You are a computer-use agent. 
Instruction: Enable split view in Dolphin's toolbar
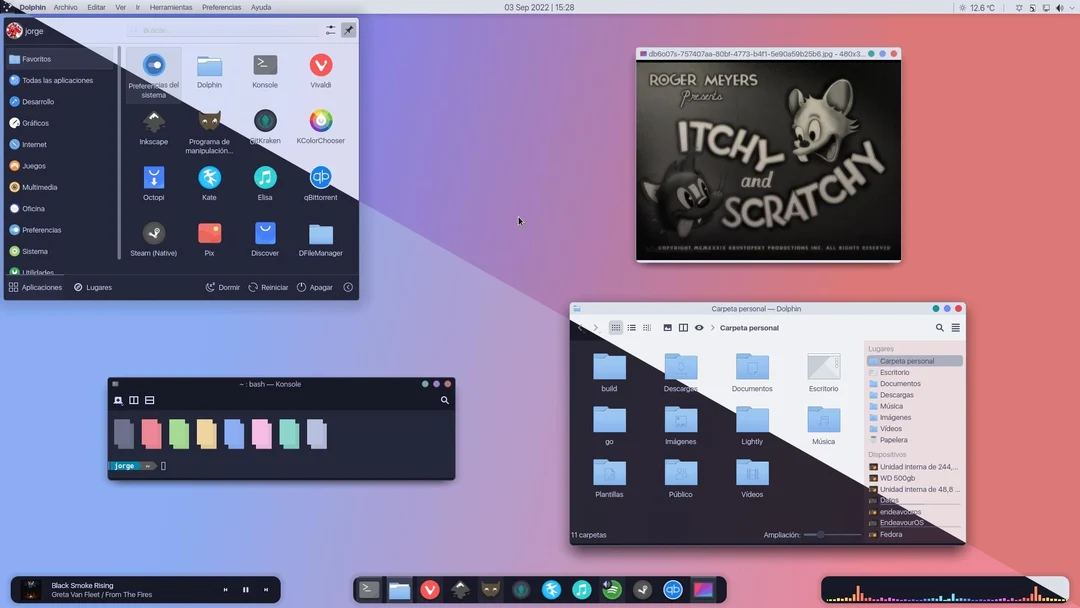pyautogui.click(x=682, y=327)
